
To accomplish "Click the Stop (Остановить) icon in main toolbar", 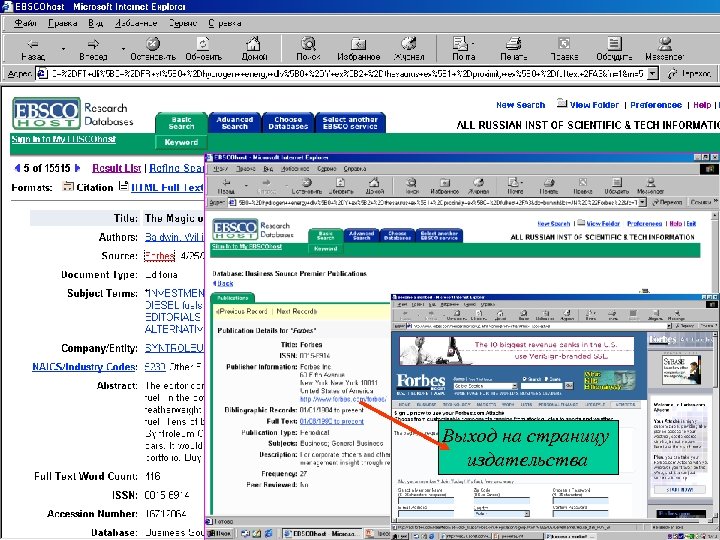I will [153, 49].
